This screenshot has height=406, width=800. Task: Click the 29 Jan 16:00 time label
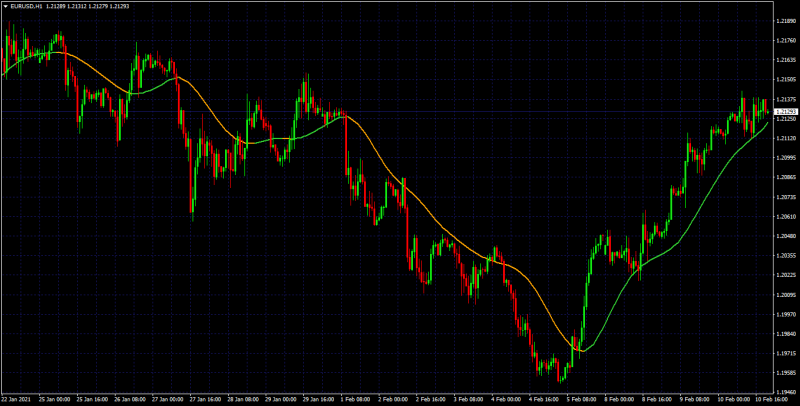click(x=318, y=399)
